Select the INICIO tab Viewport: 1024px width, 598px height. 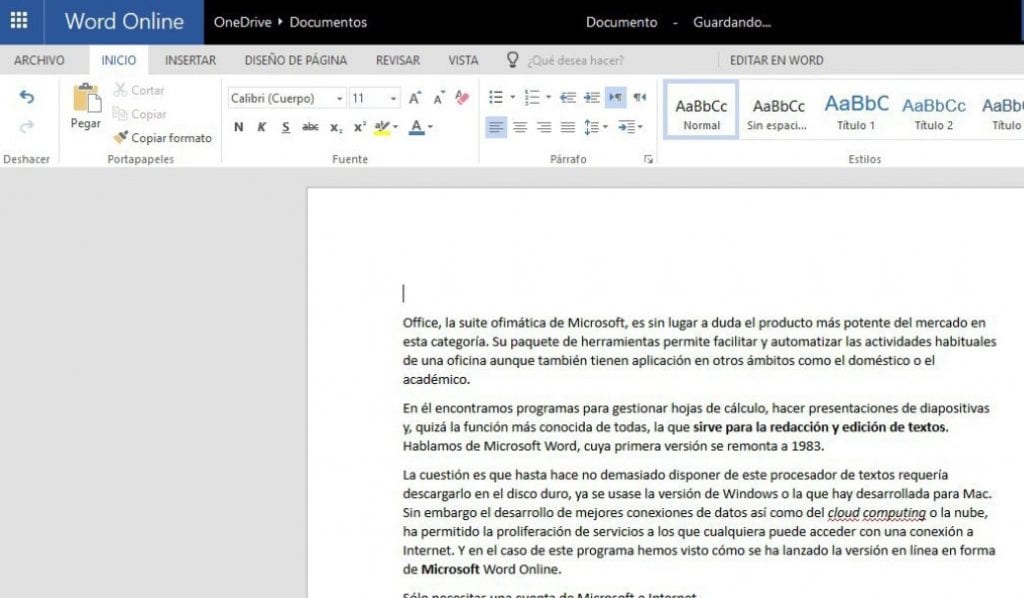pos(119,60)
